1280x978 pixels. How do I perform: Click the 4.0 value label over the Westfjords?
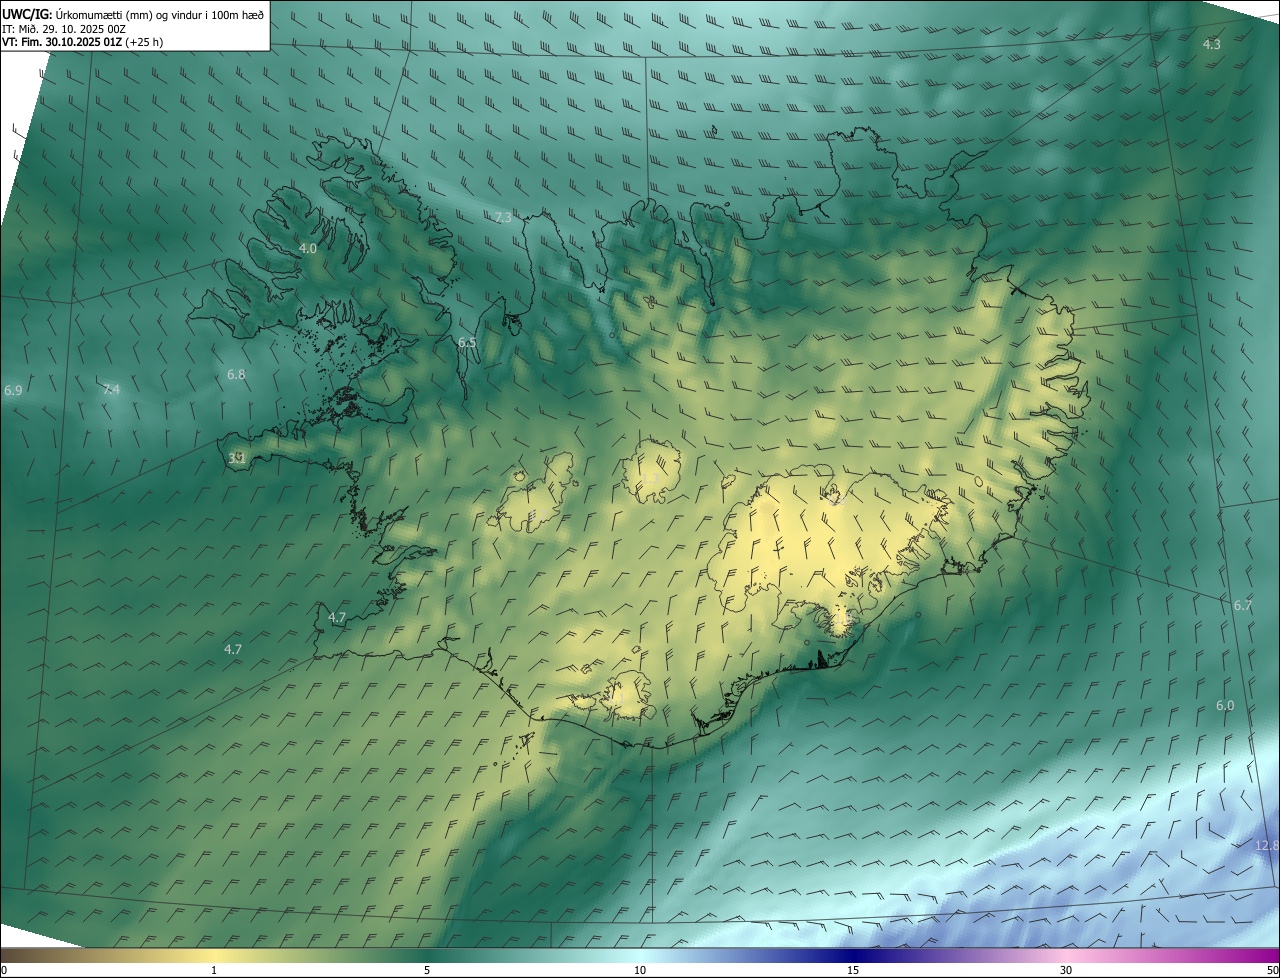coord(308,248)
